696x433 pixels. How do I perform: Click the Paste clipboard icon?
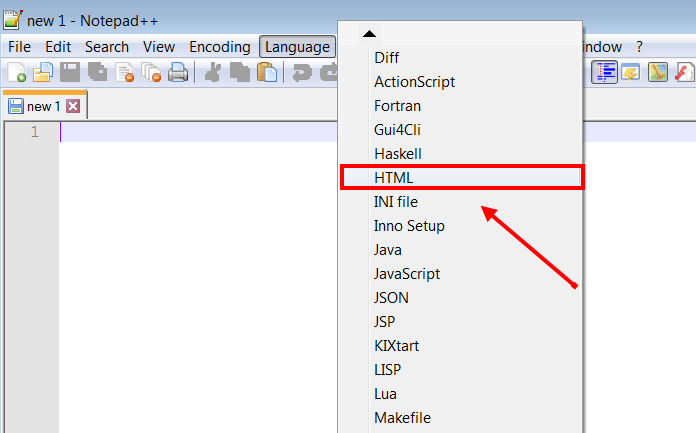tap(267, 72)
